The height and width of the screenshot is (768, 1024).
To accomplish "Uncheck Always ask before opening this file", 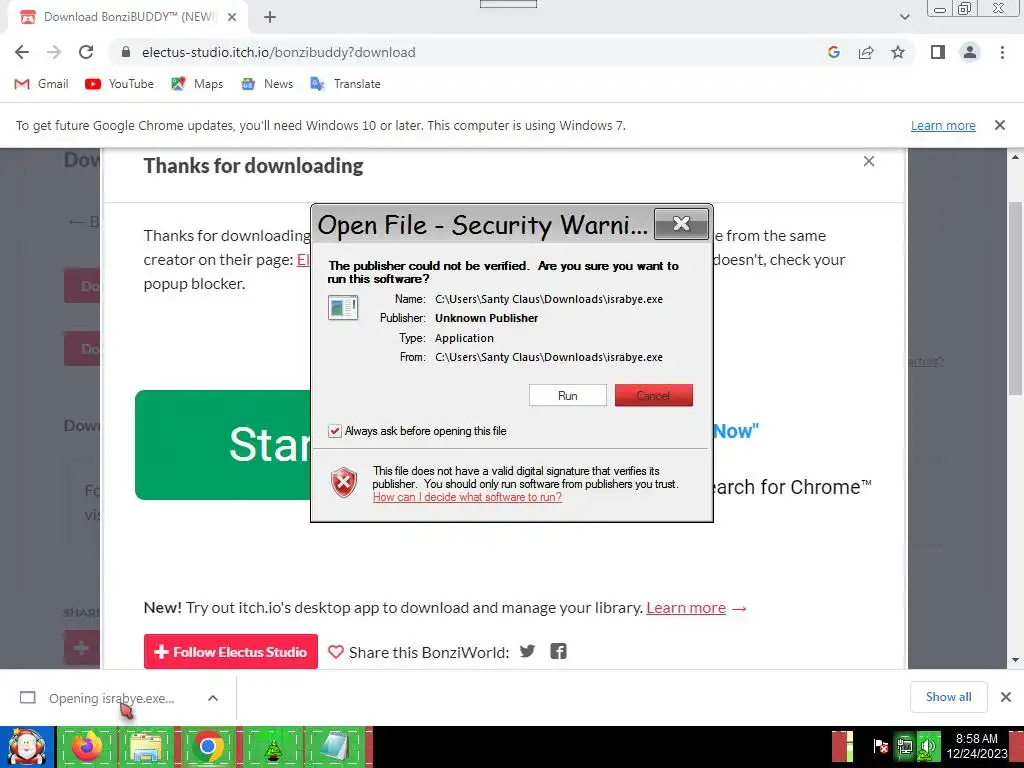I will [334, 431].
